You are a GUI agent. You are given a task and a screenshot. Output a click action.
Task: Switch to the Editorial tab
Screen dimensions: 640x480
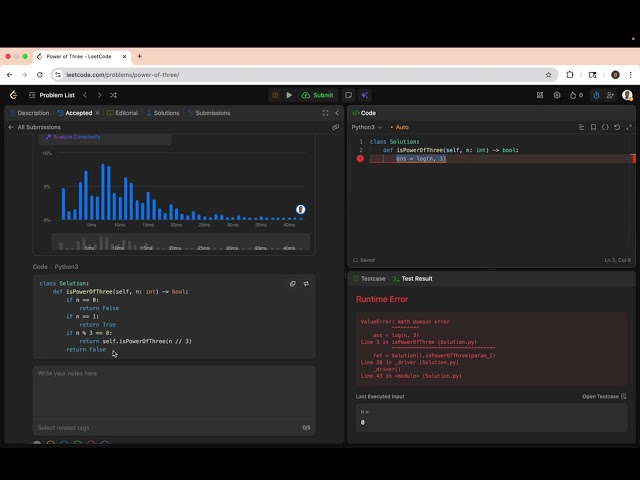tap(122, 113)
